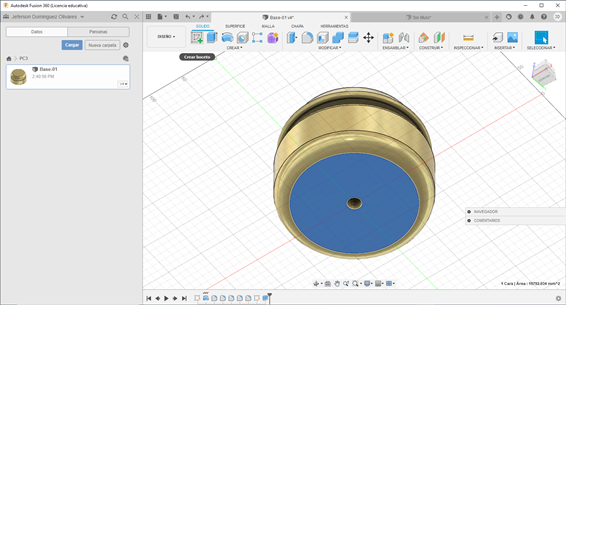The image size is (614, 542).
Task: Select the Move/Copy arrows tool
Action: pos(368,38)
